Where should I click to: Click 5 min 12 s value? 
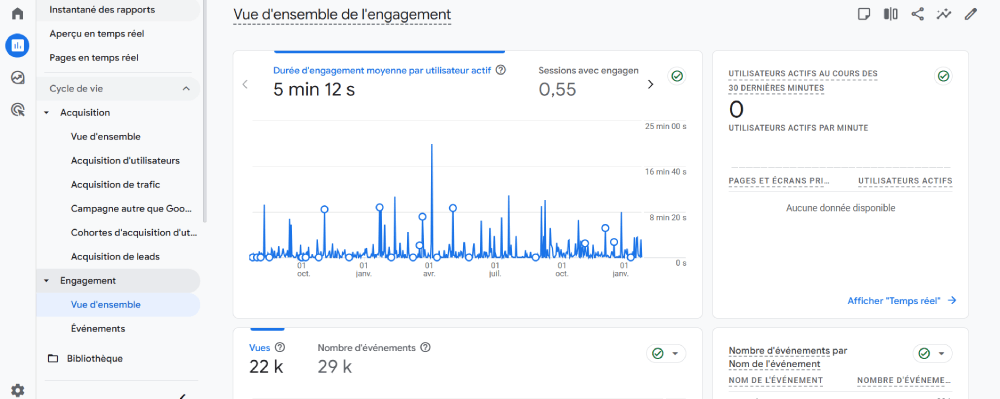(x=314, y=90)
